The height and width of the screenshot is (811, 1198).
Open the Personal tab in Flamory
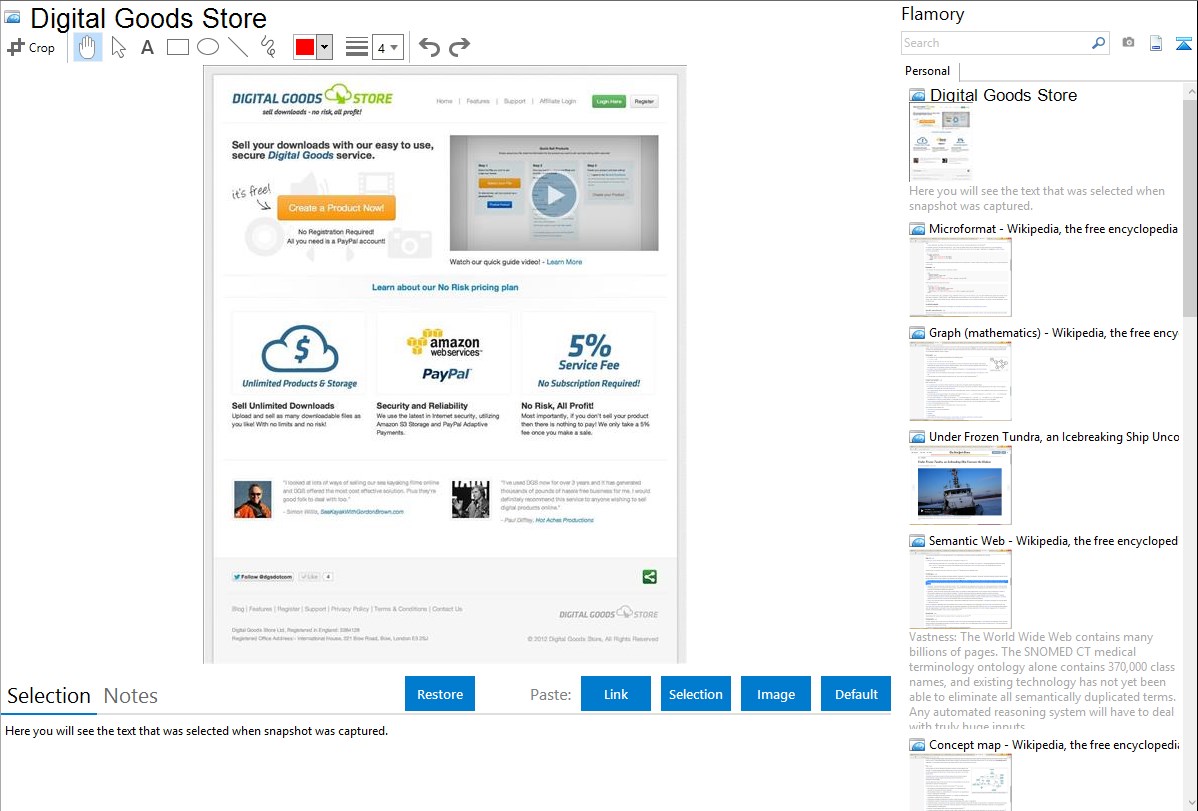pyautogui.click(x=927, y=71)
